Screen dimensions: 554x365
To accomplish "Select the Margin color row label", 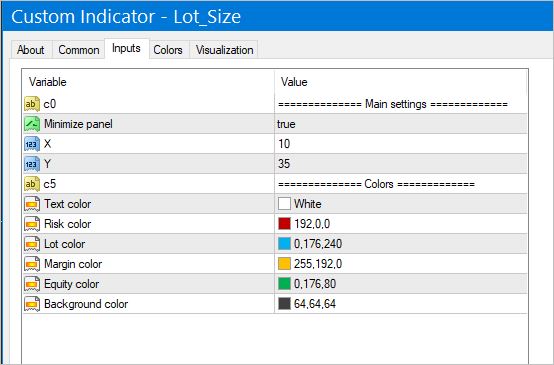I will (x=73, y=264).
